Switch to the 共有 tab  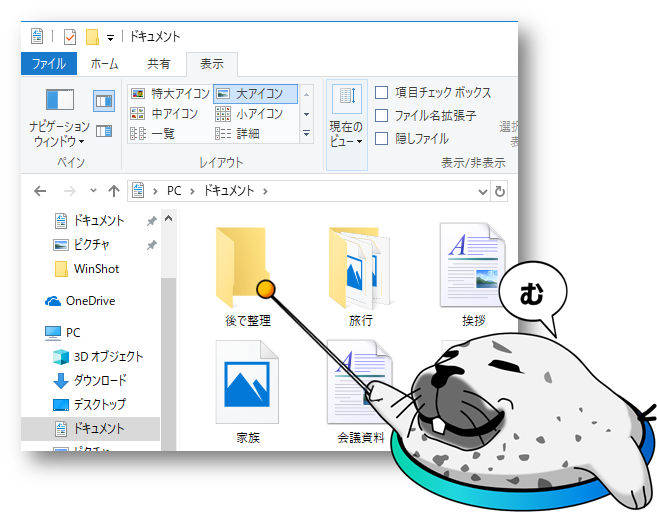coord(159,64)
